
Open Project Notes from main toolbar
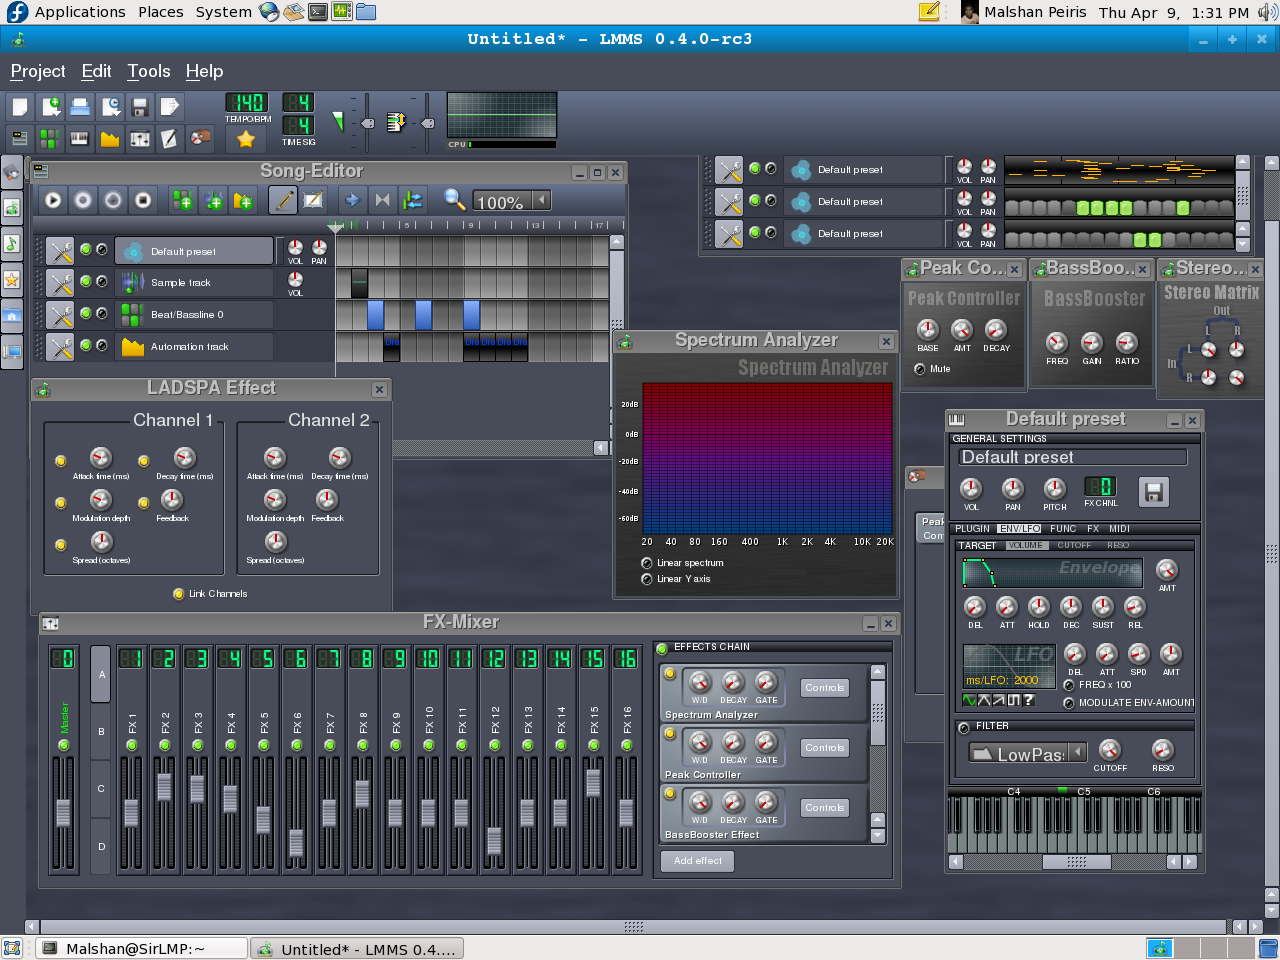170,139
